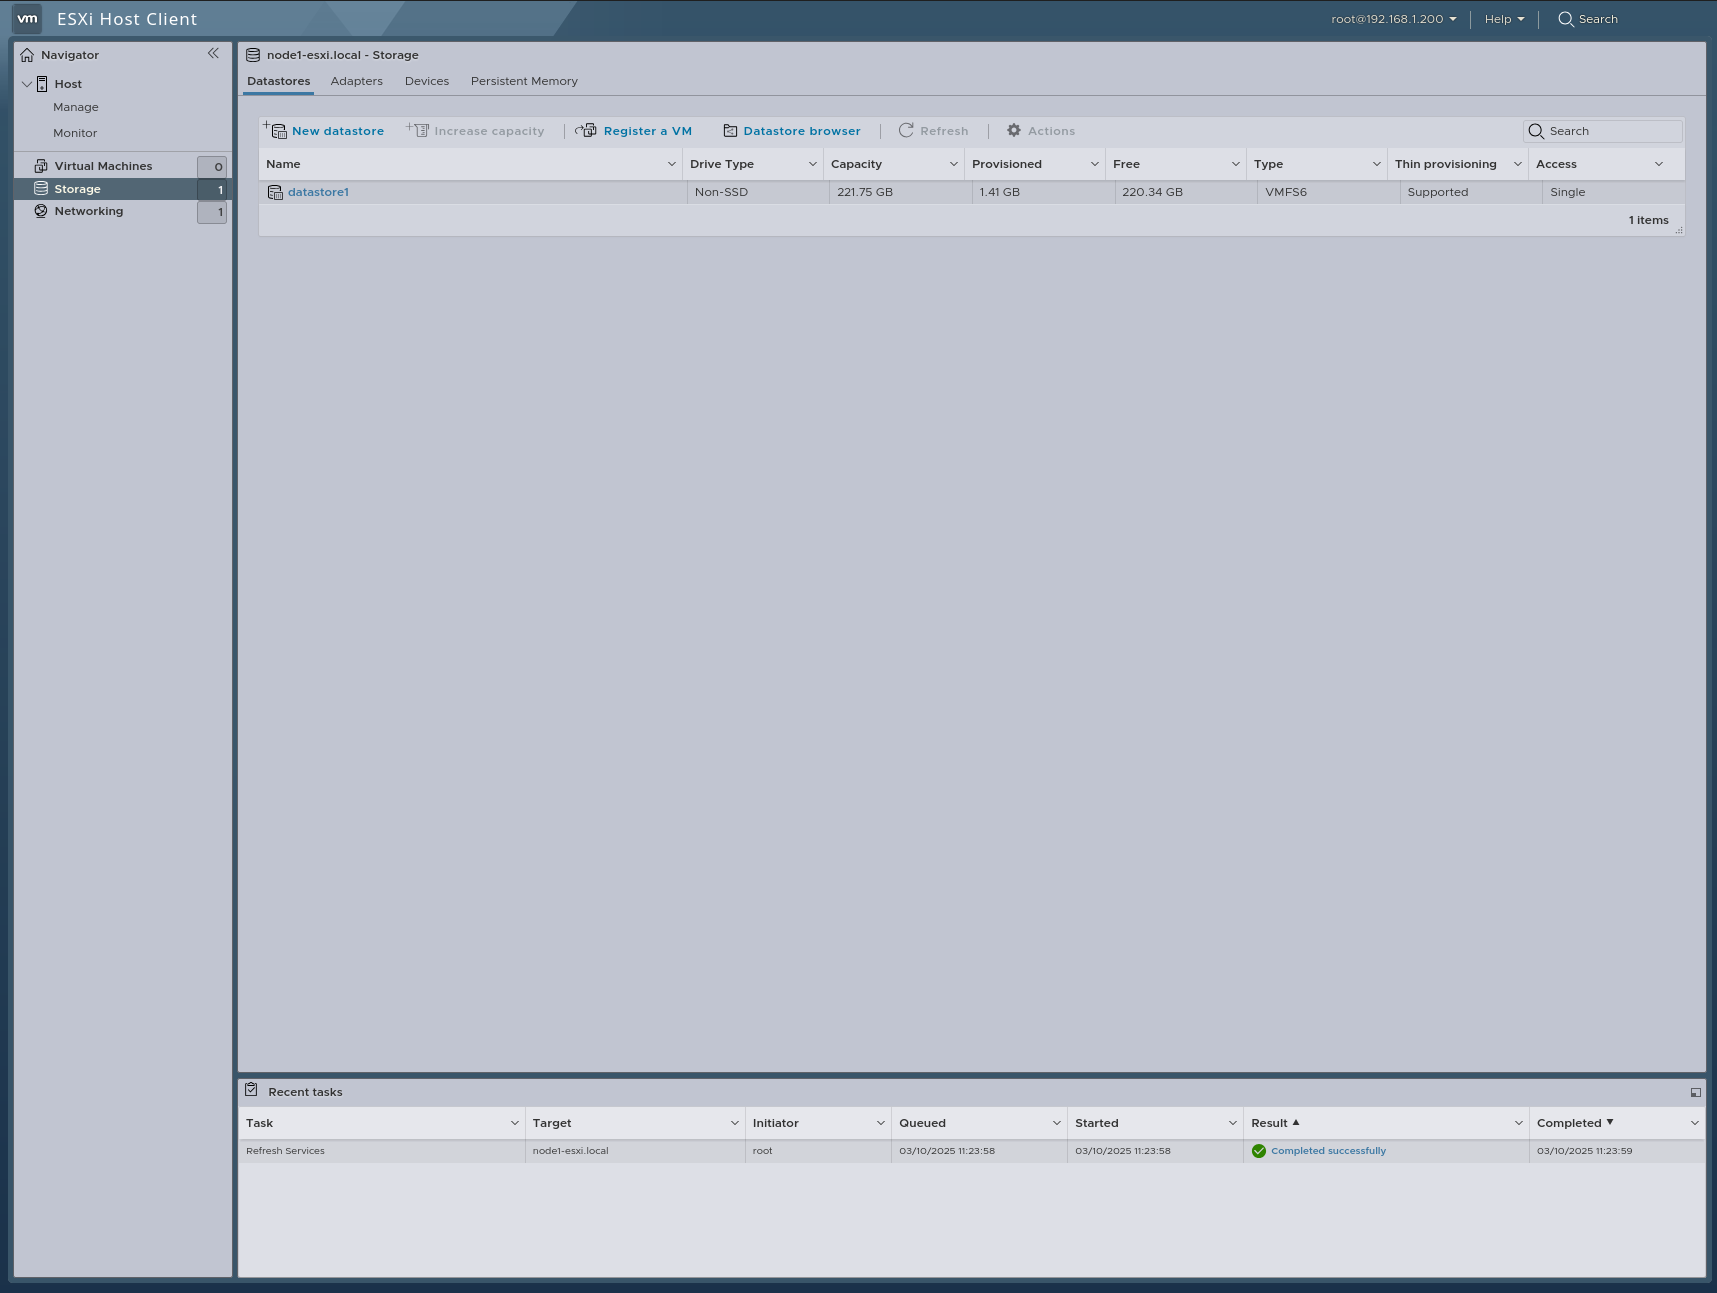Select Networking in the Navigator

(89, 211)
